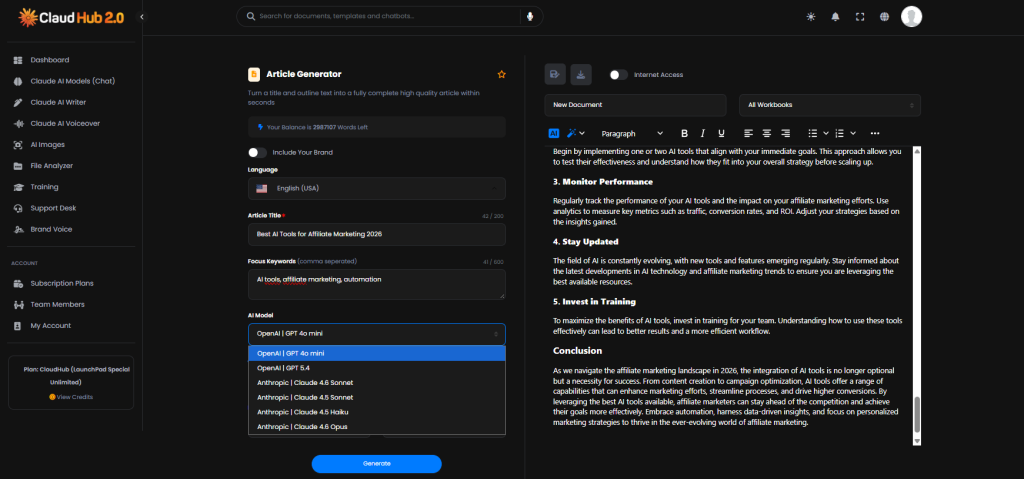Image resolution: width=1024 pixels, height=479 pixels.
Task: Open the All Workbooks dropdown
Action: pos(829,105)
